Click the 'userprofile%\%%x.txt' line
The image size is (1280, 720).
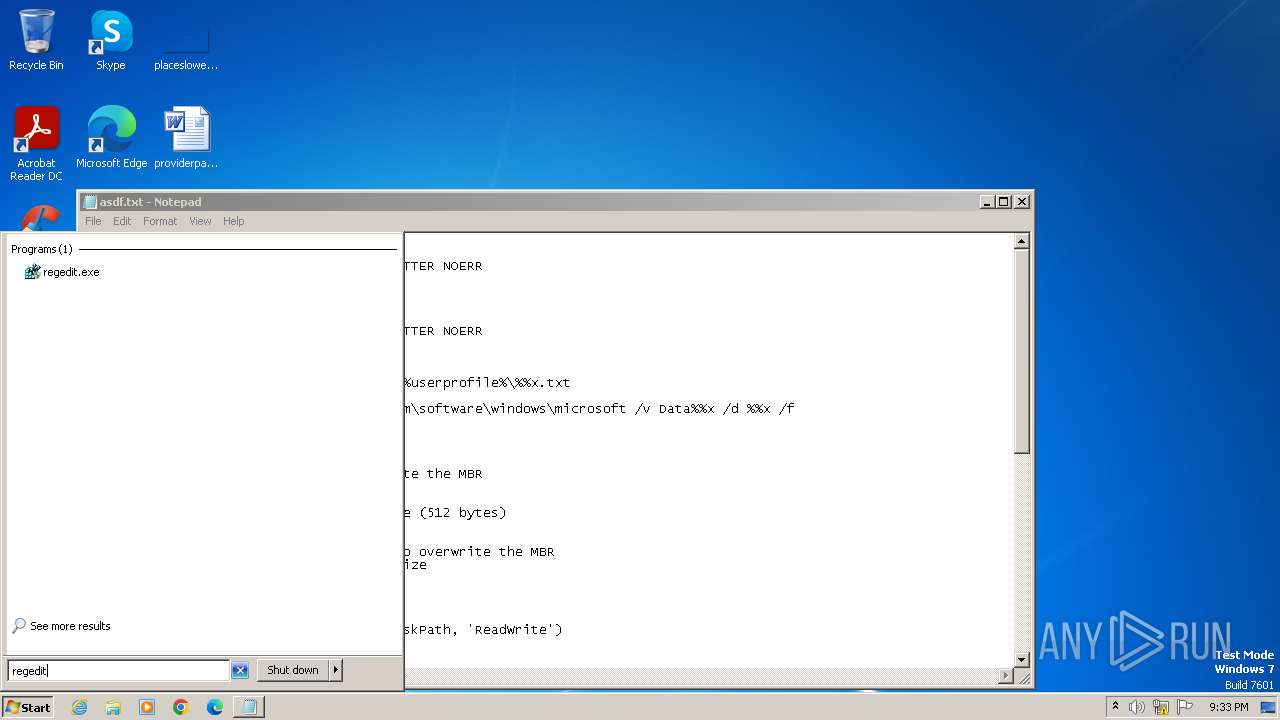coord(487,383)
